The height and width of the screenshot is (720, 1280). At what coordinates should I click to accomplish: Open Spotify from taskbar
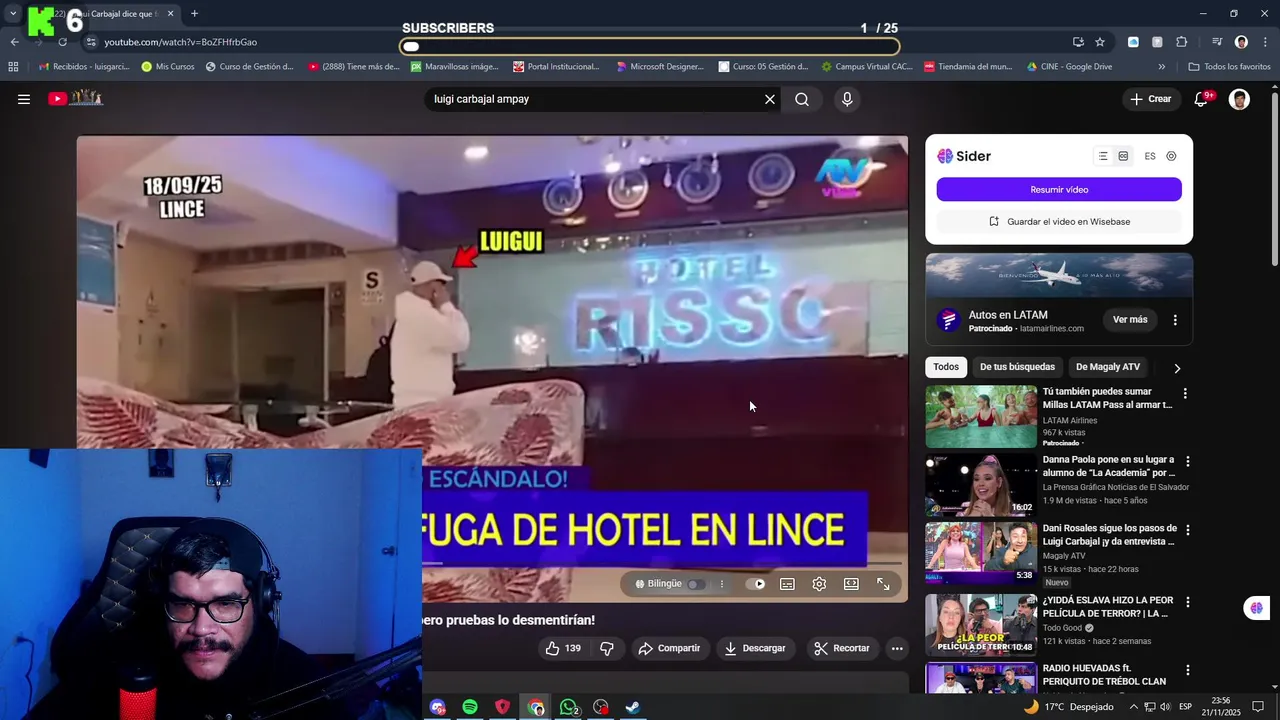coord(470,707)
